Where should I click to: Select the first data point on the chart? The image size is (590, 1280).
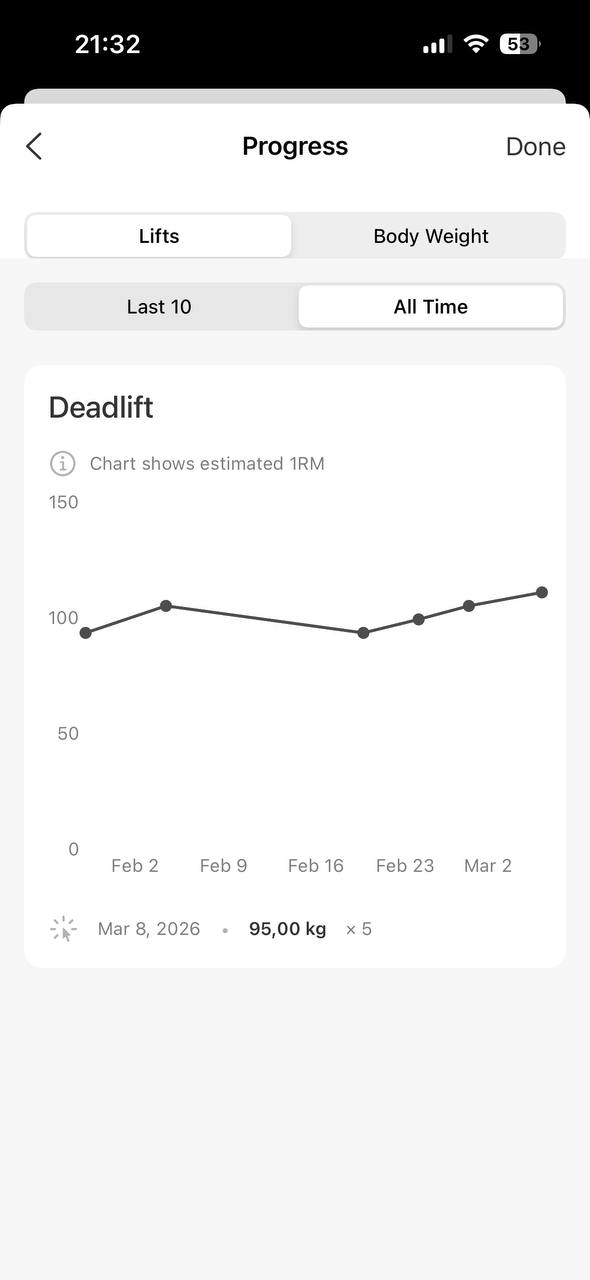click(x=87, y=632)
